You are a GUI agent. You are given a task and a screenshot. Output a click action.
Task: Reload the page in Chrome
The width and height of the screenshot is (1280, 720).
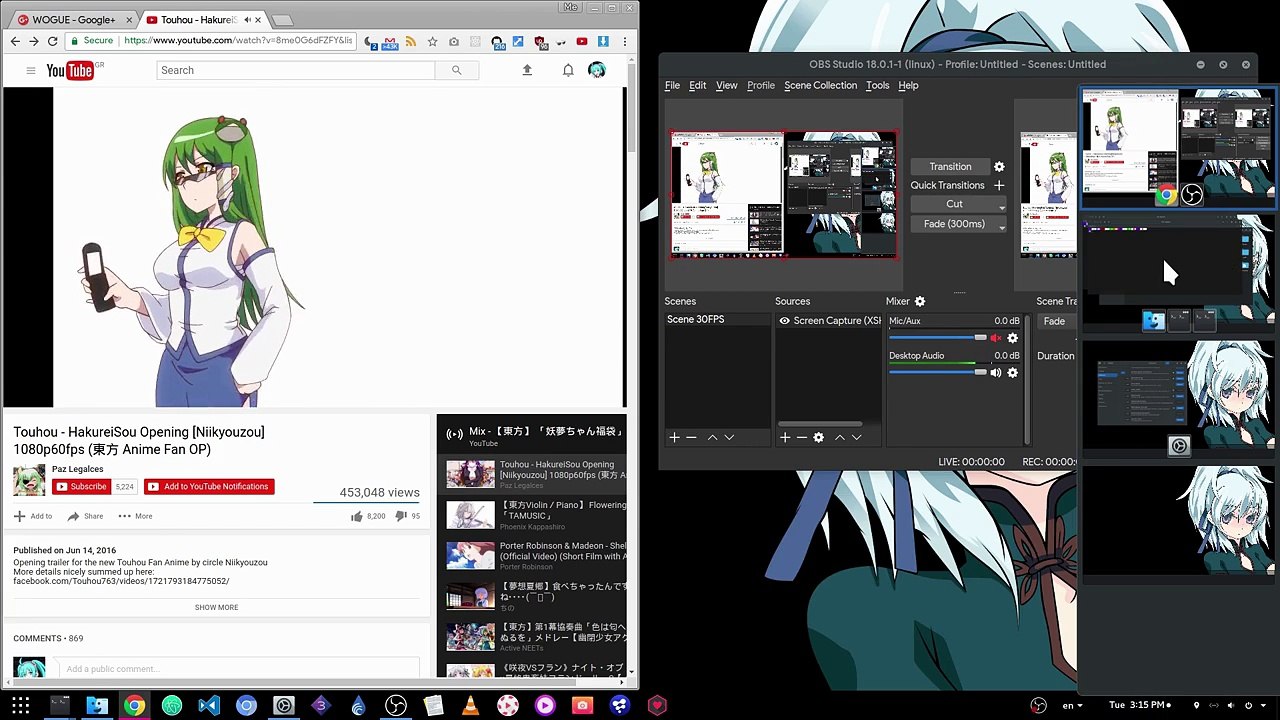[x=53, y=41]
